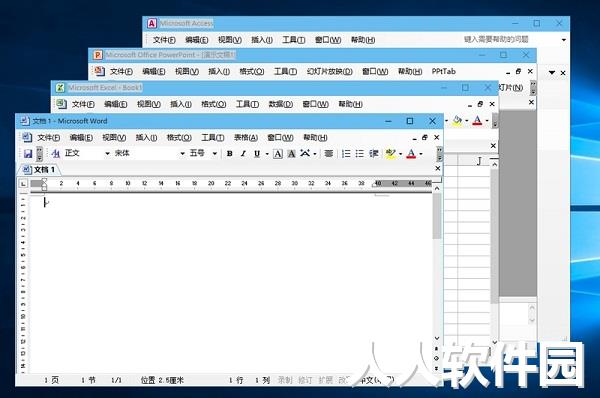Open 文件(F) menu in Word
Image resolution: width=600 pixels, height=398 pixels.
(x=49, y=137)
